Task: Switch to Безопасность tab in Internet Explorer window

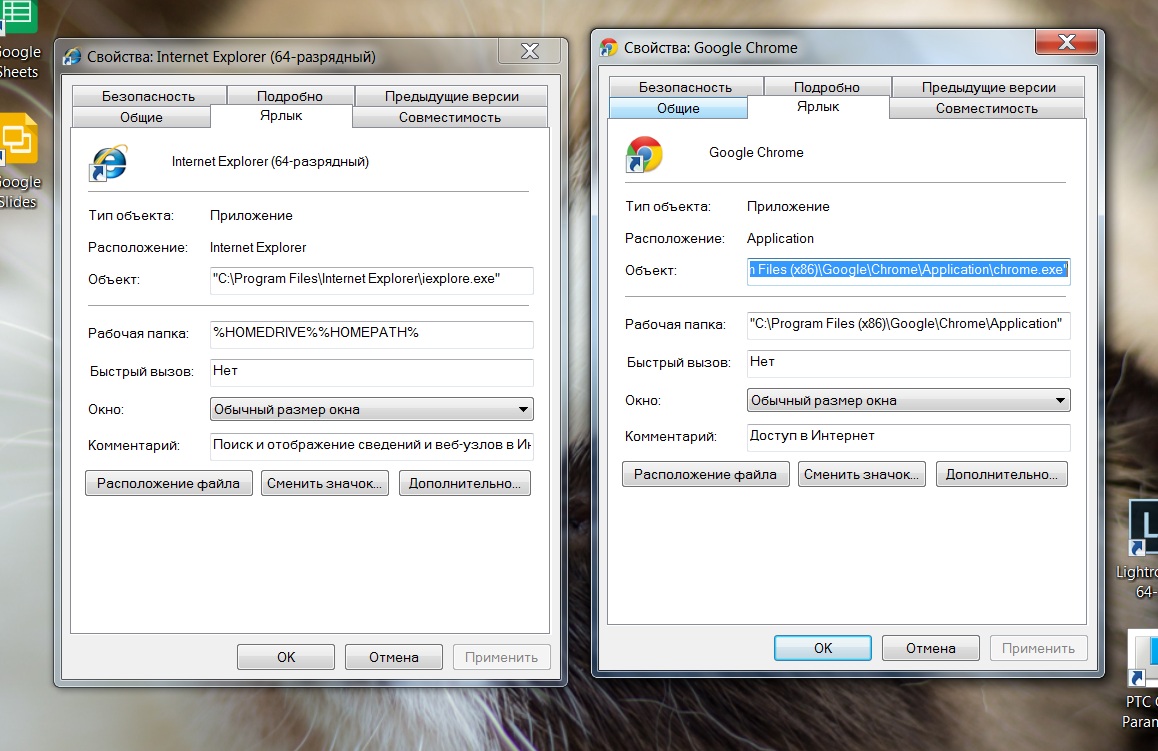Action: 148,96
